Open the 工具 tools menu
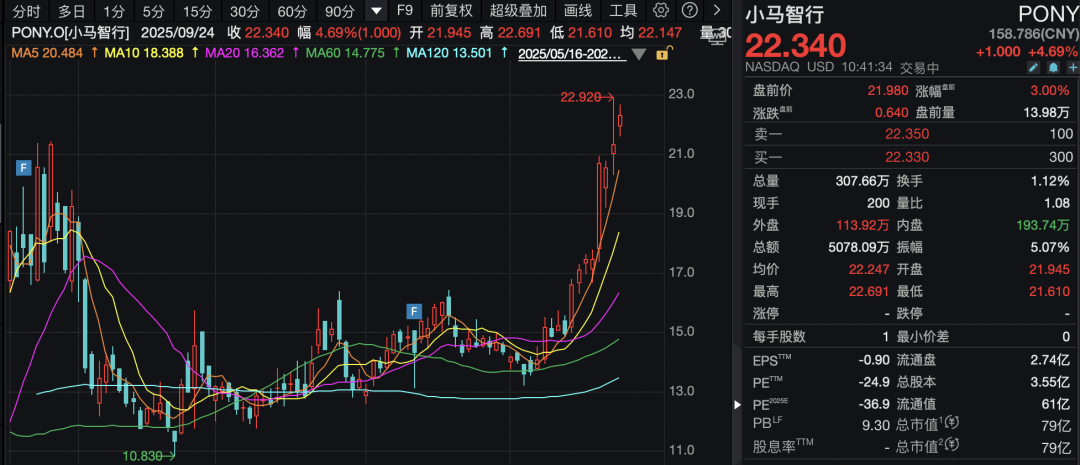The height and width of the screenshot is (465, 1080). tap(623, 10)
